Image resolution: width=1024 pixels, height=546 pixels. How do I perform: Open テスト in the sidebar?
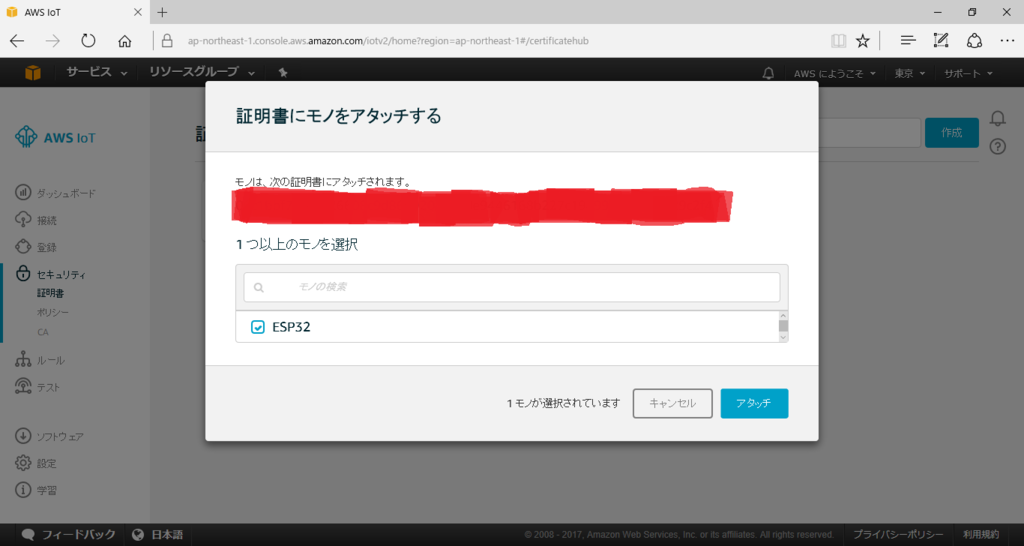click(38, 387)
